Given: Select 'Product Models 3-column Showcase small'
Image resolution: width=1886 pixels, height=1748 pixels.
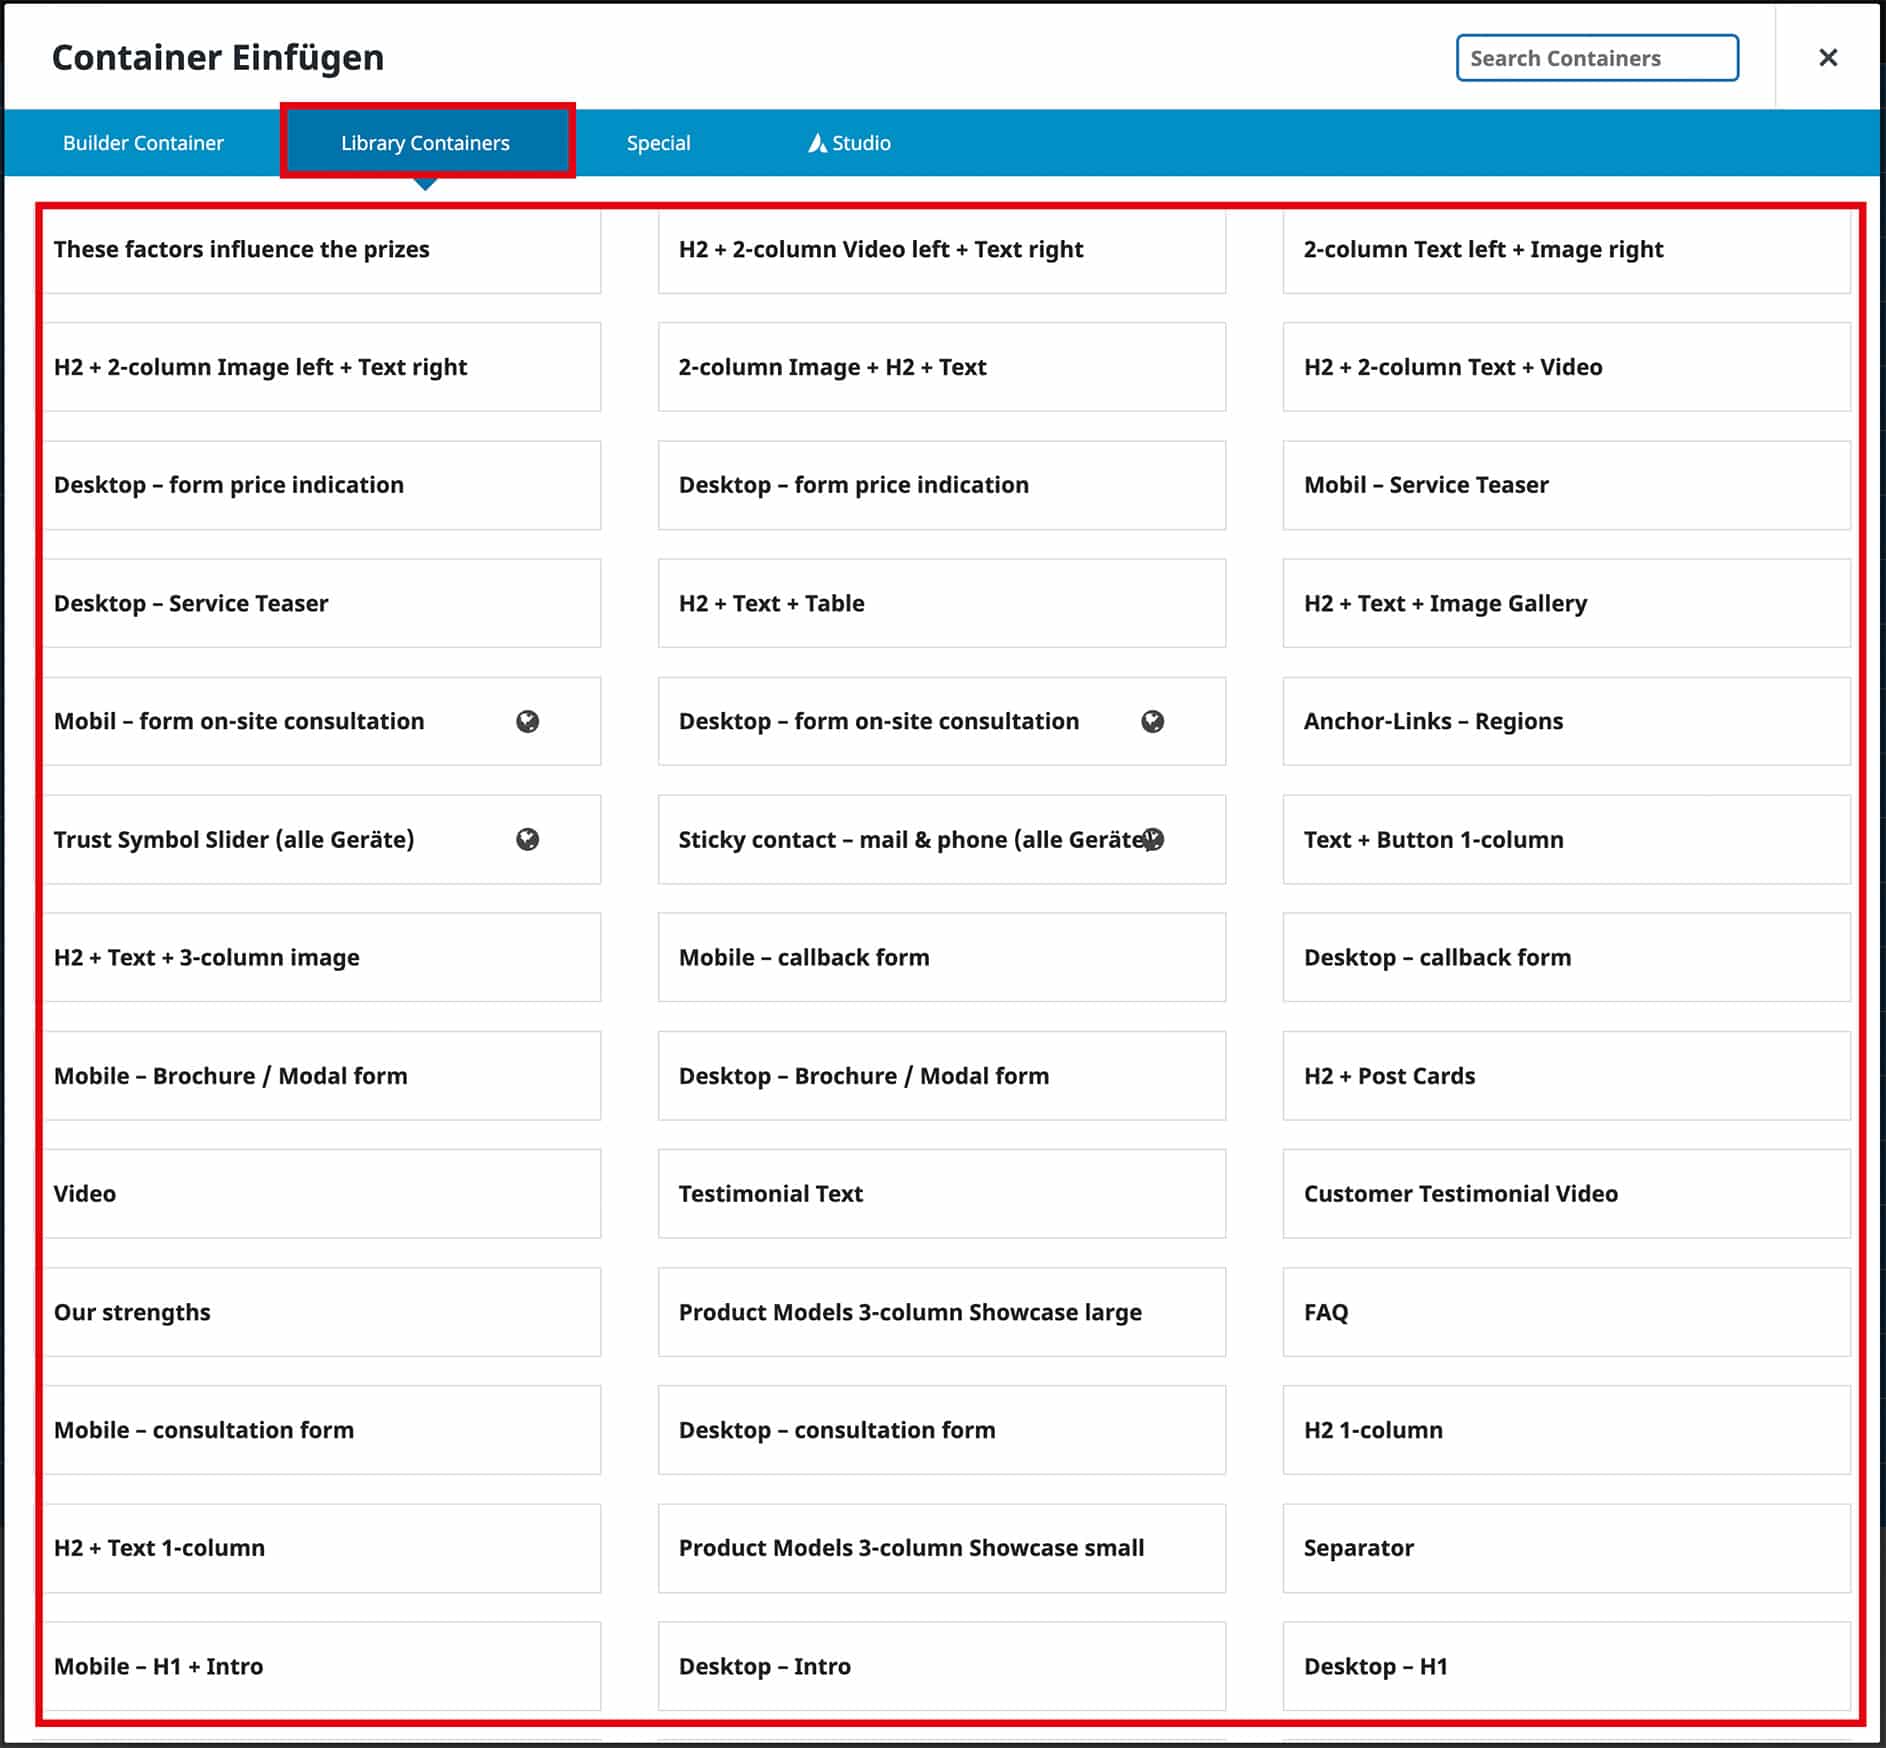Looking at the screenshot, I should [x=942, y=1548].
